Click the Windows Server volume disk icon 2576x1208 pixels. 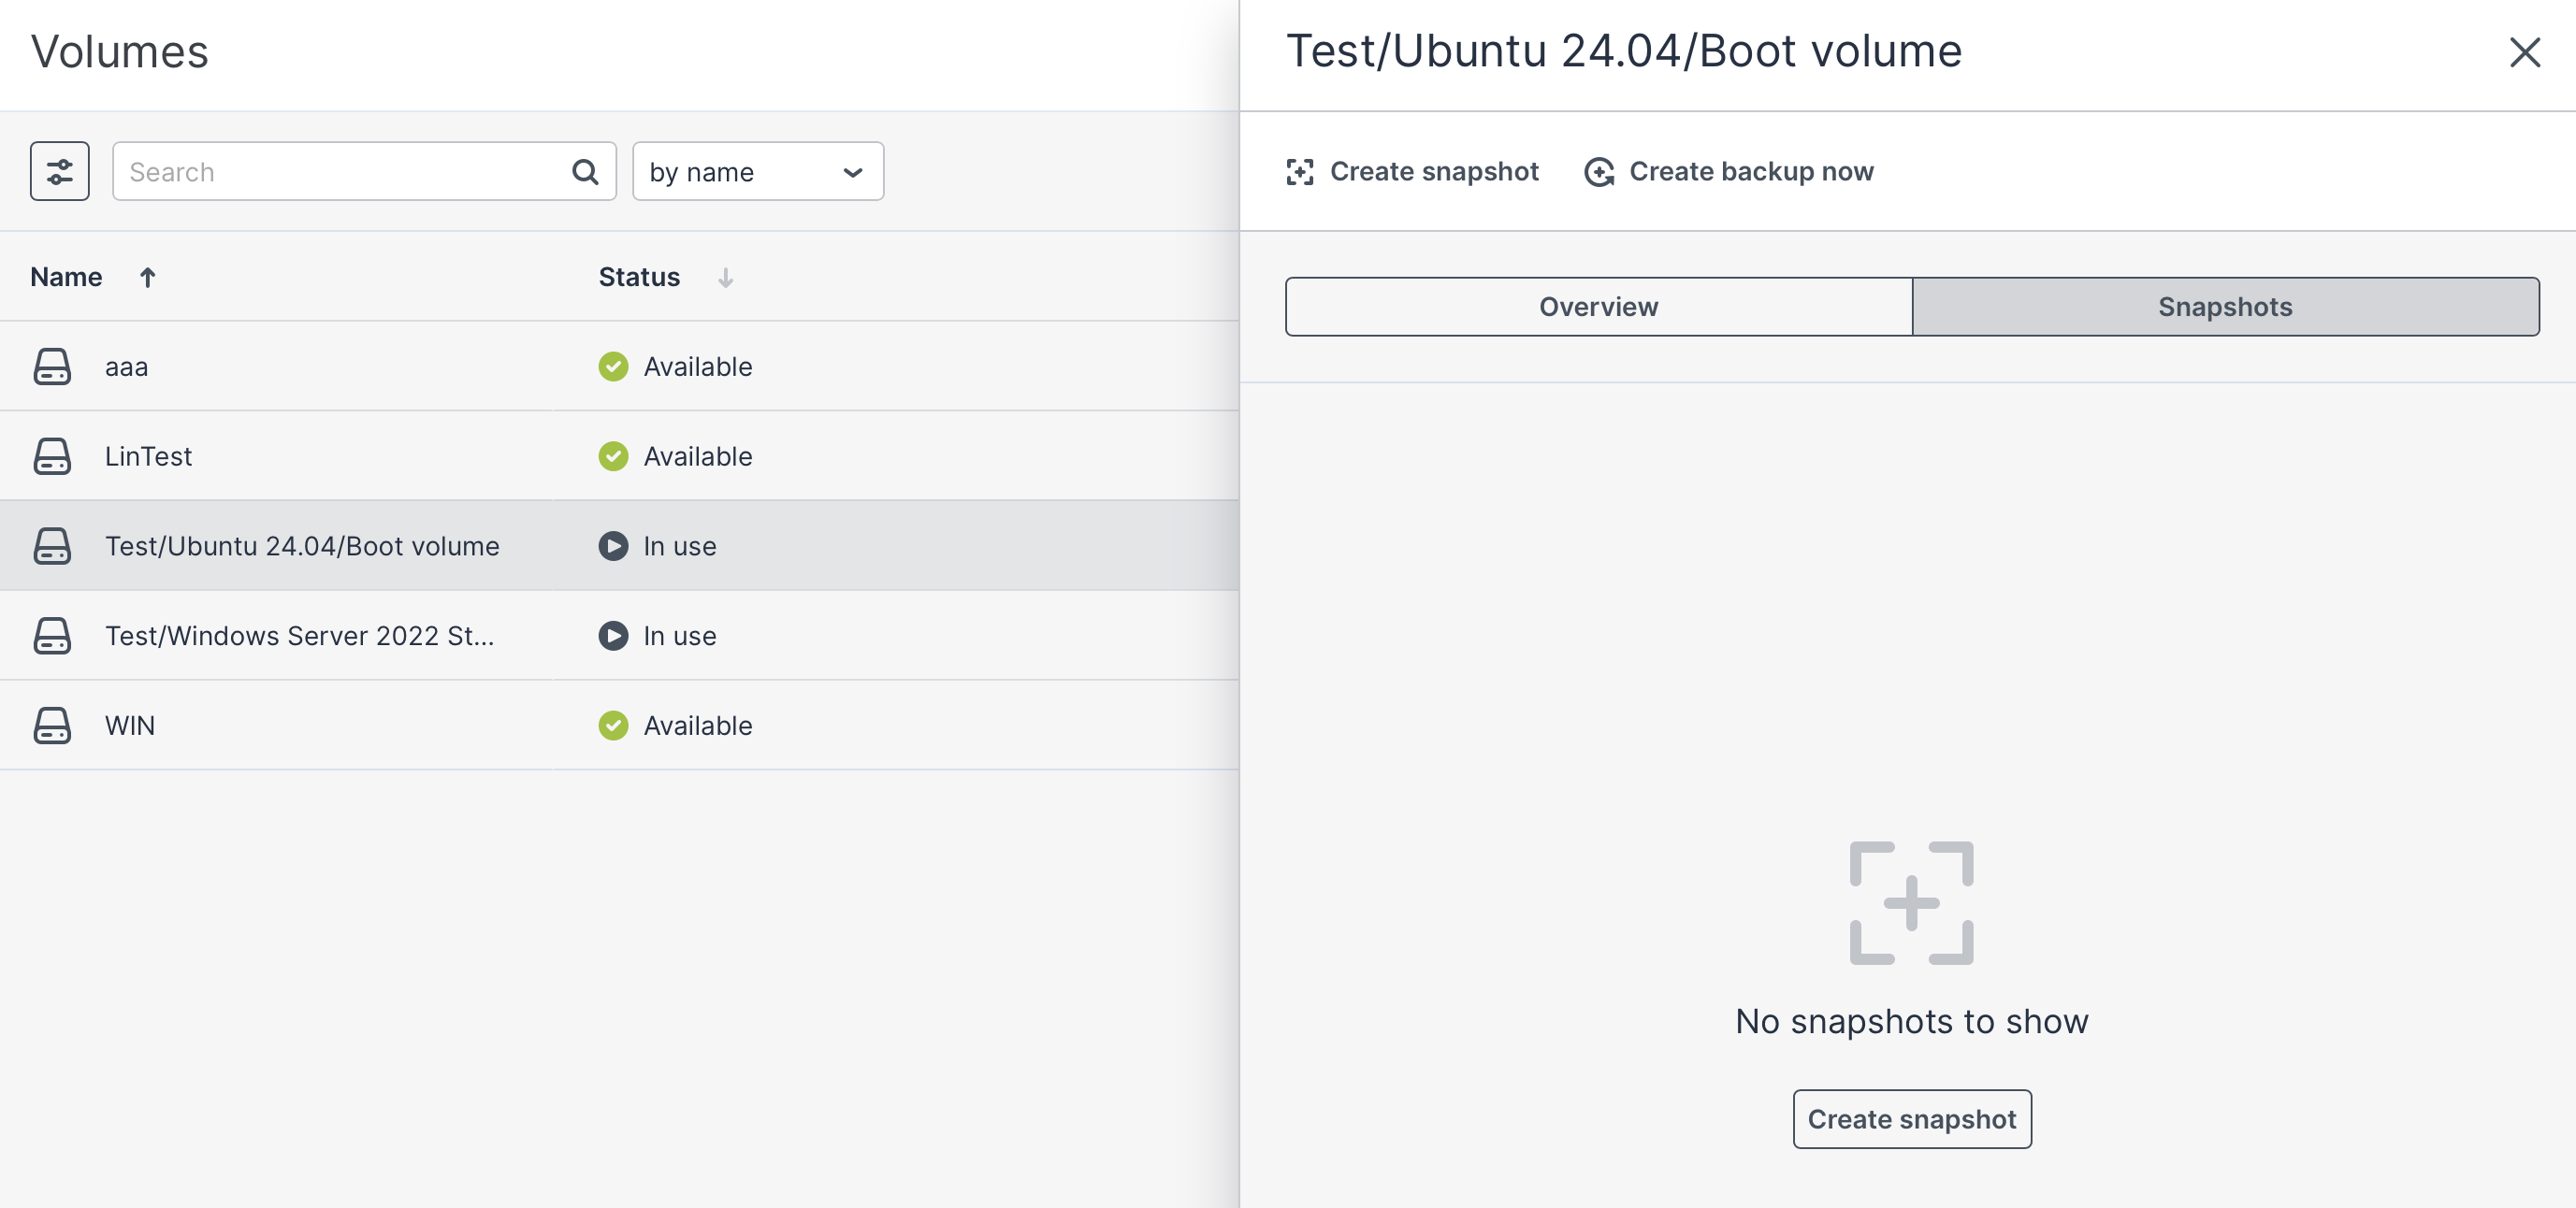click(52, 635)
